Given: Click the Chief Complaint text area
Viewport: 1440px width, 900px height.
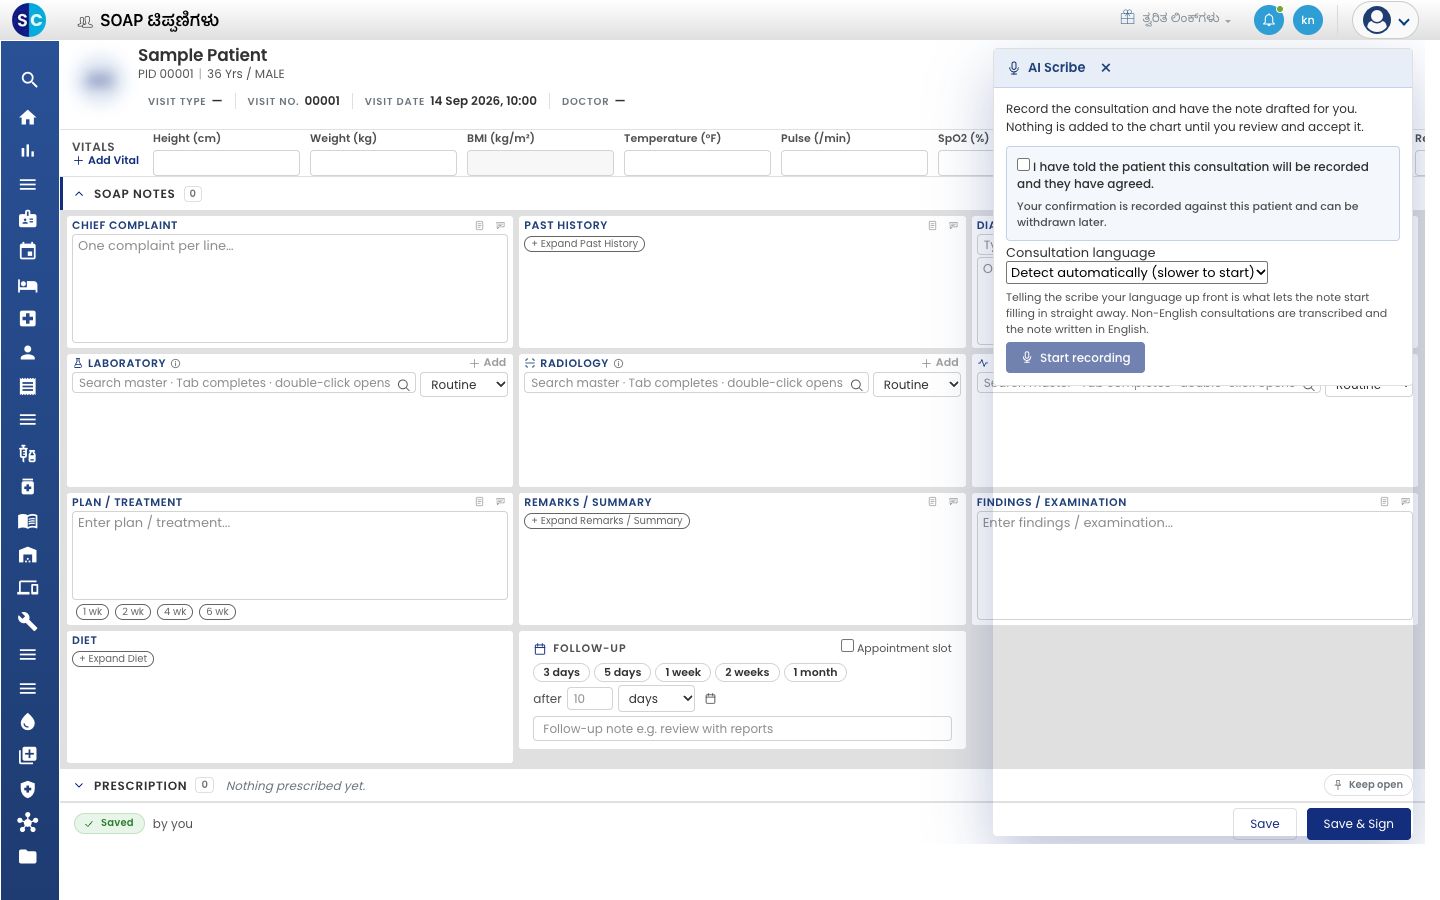Looking at the screenshot, I should tap(290, 289).
